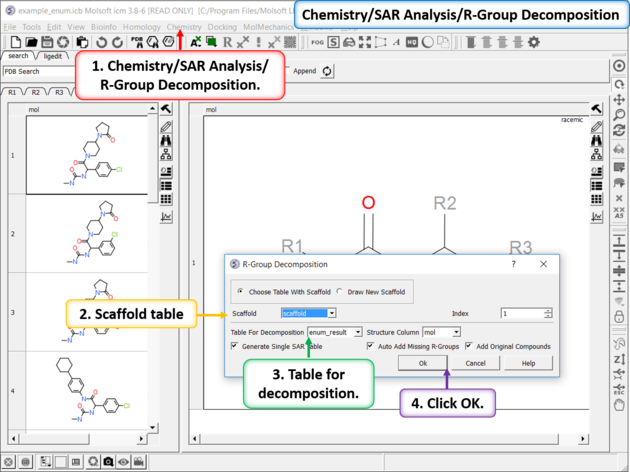Select the Draw New Scaffold radio button
The image size is (630, 472).
(340, 291)
